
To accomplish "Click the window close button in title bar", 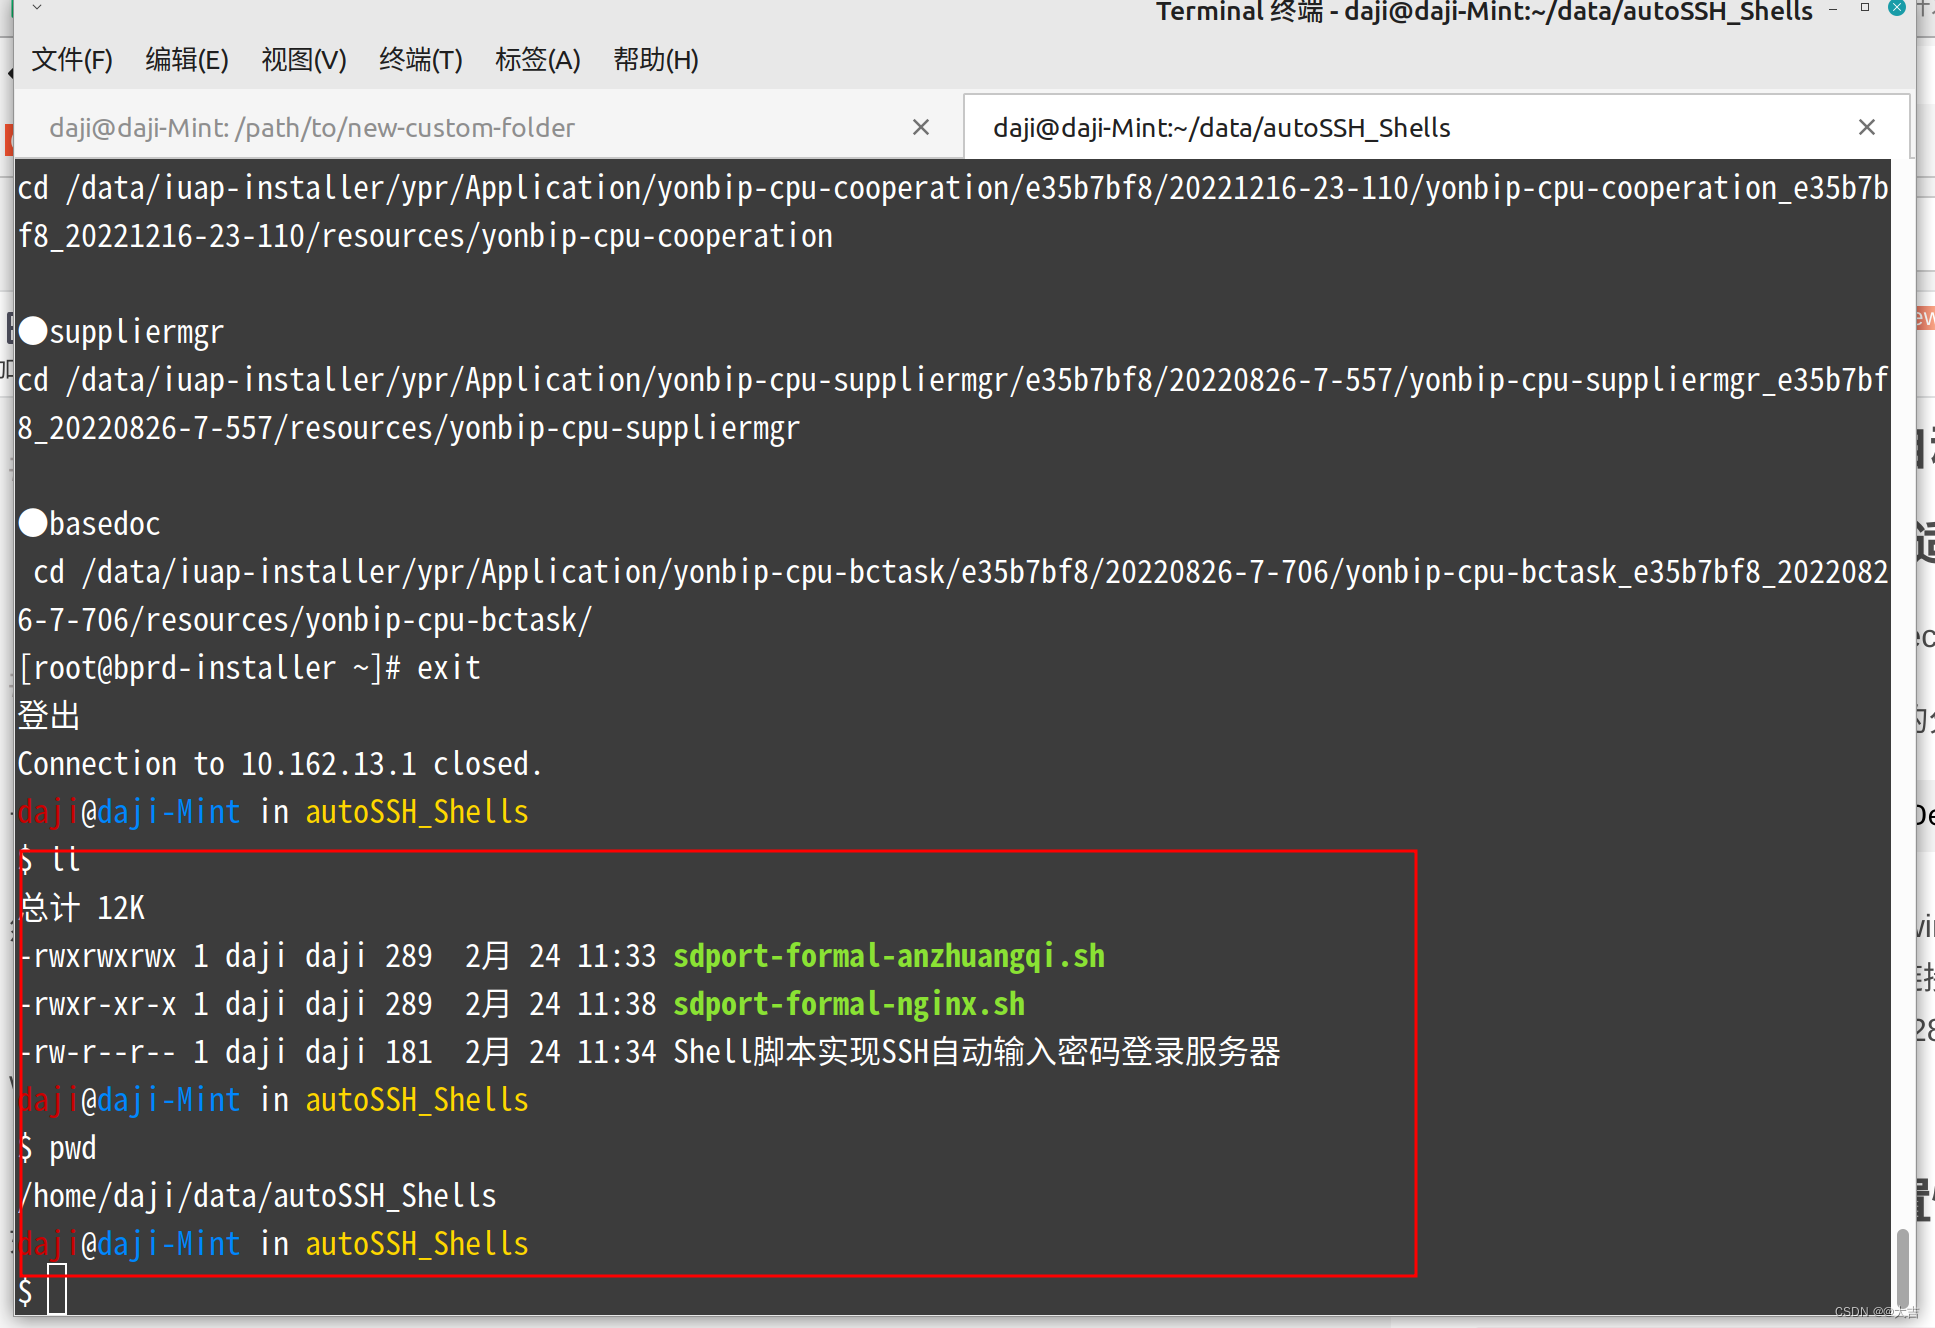I will click(x=1896, y=8).
